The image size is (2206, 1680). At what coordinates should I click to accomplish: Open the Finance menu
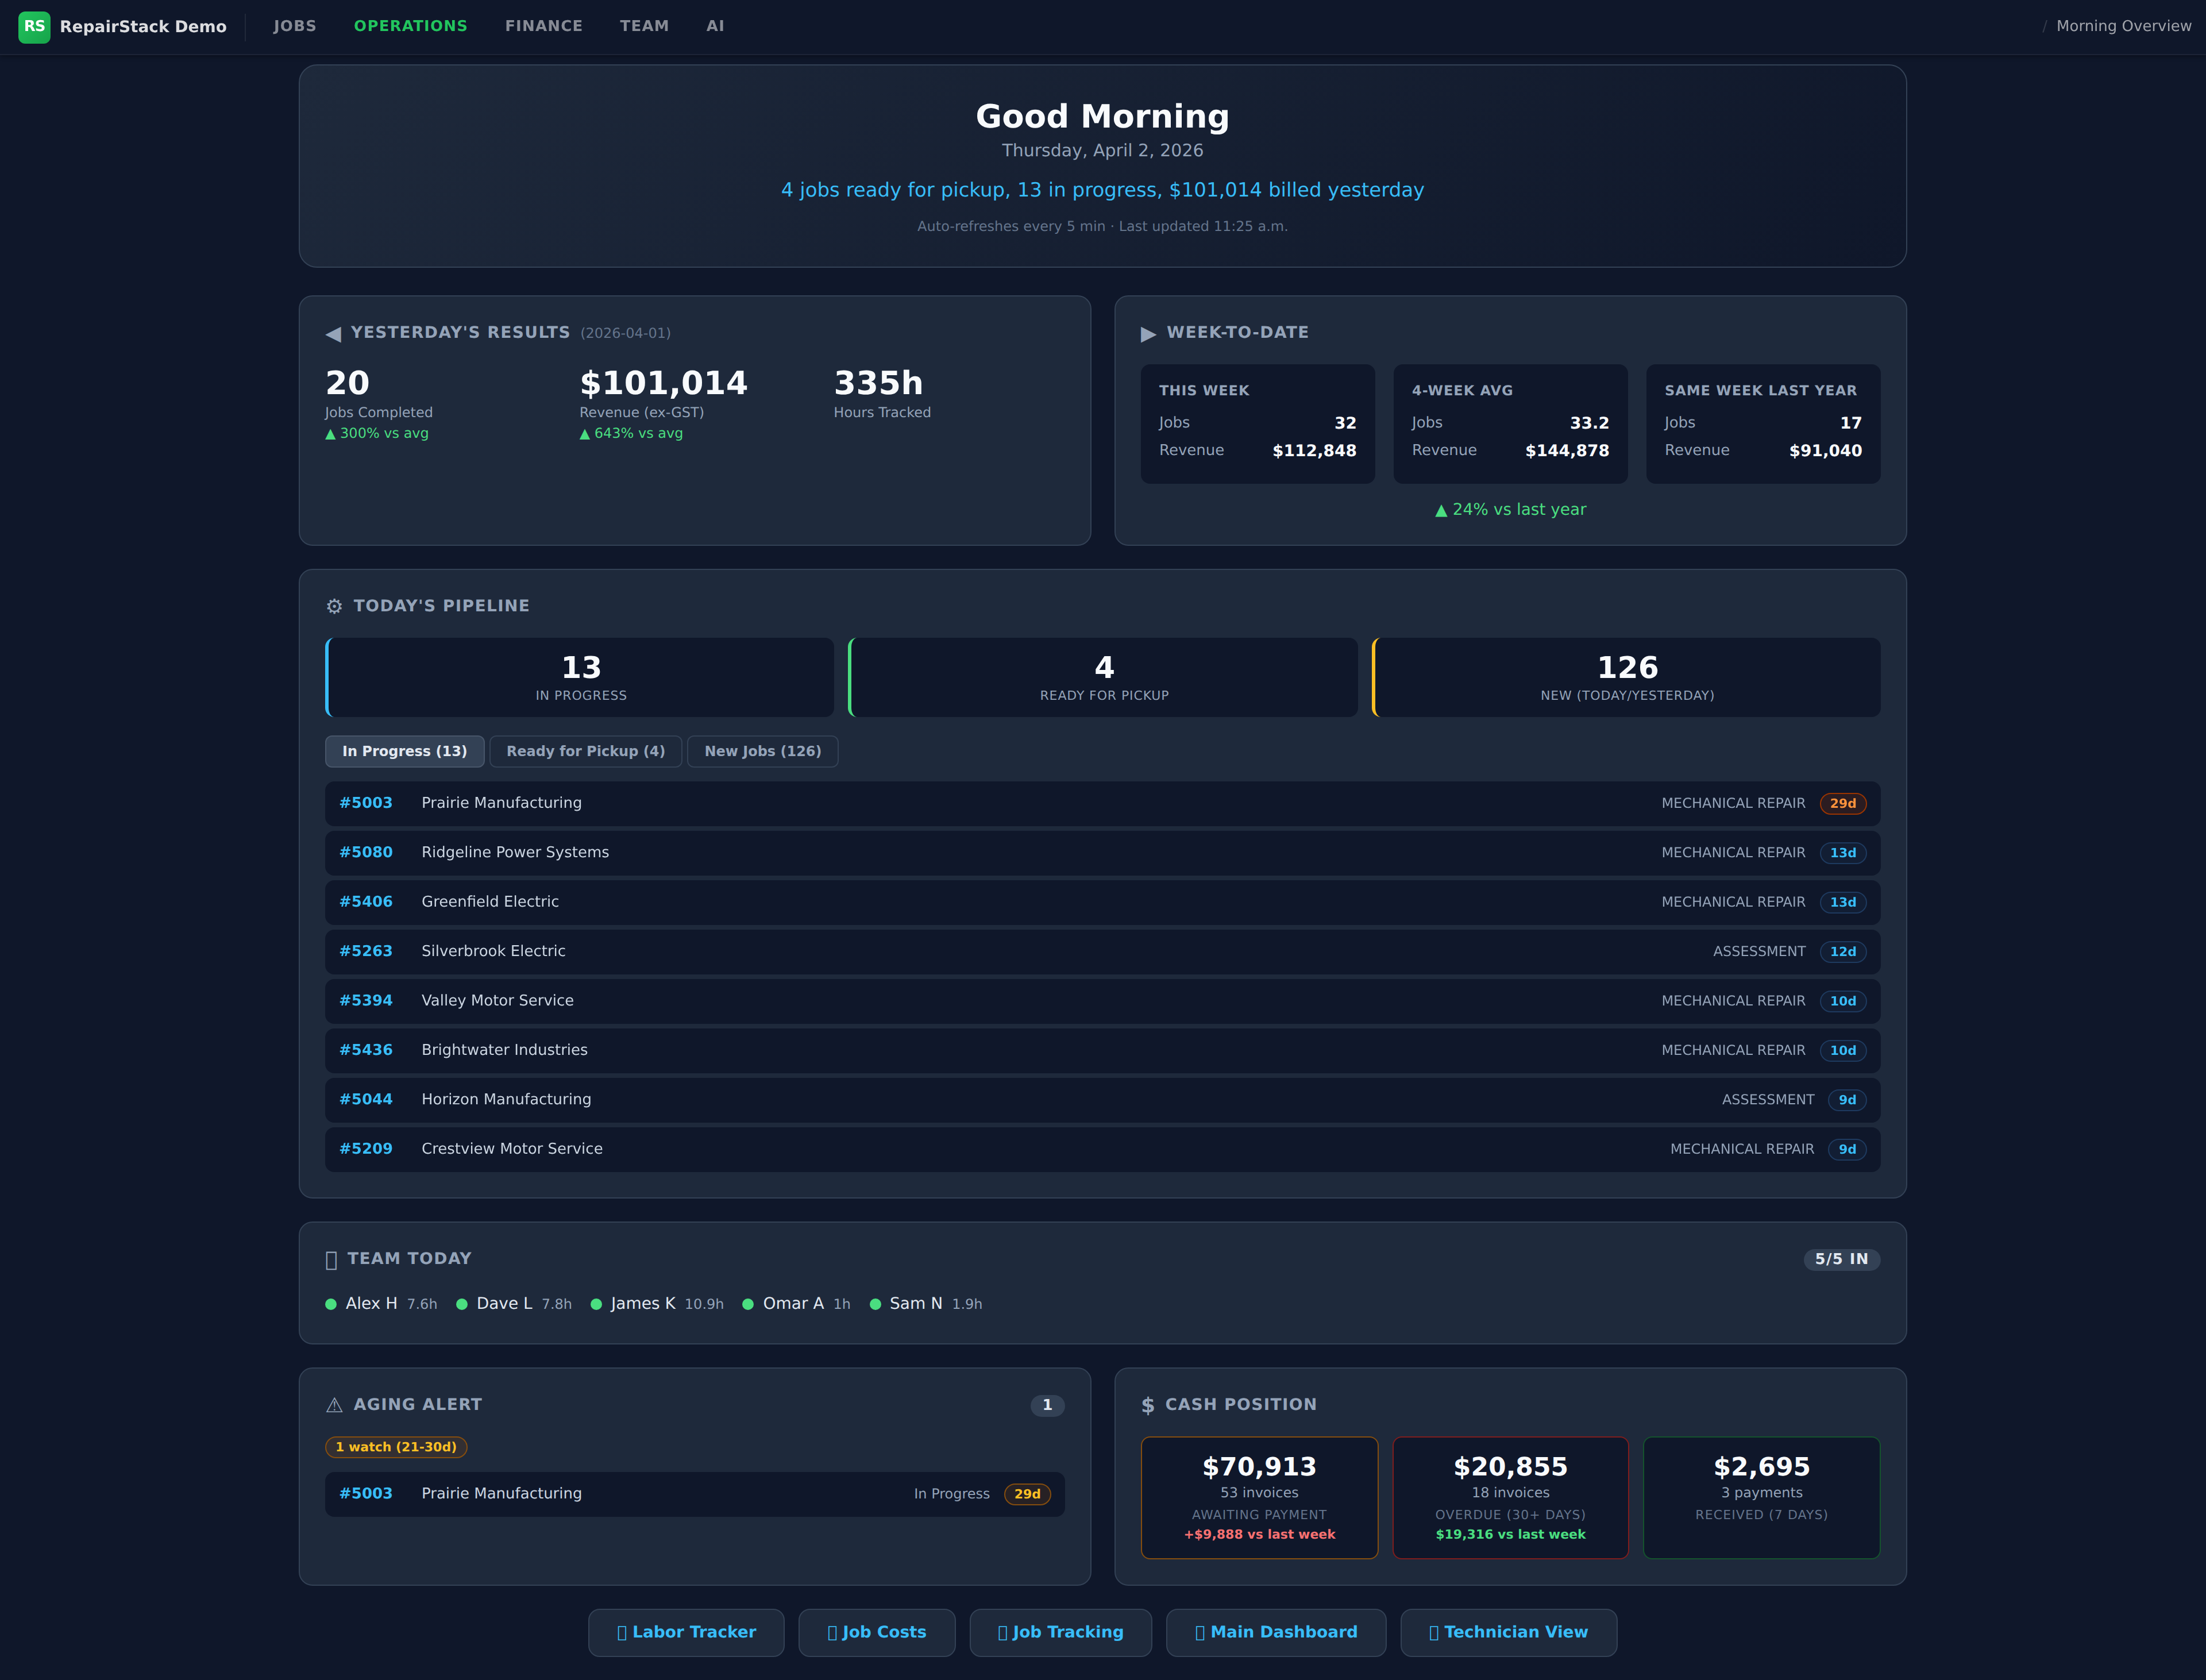(x=543, y=26)
